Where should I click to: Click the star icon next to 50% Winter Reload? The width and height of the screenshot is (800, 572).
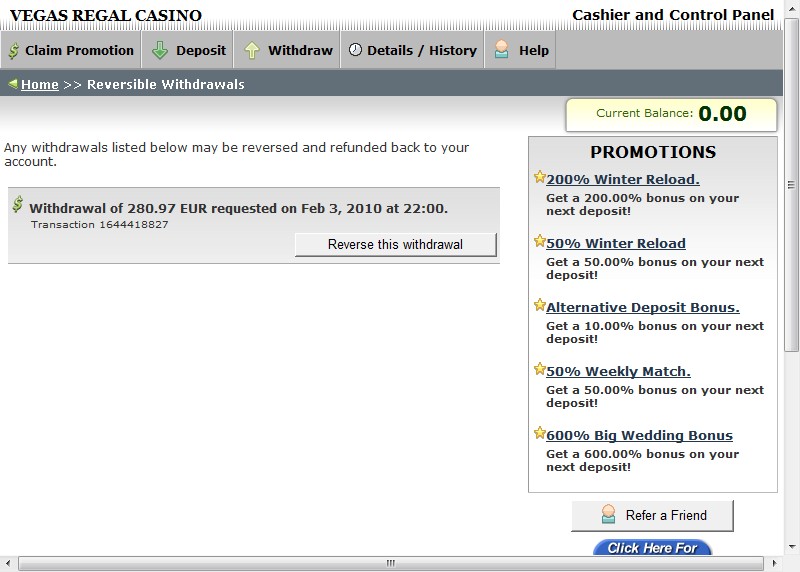click(x=539, y=241)
